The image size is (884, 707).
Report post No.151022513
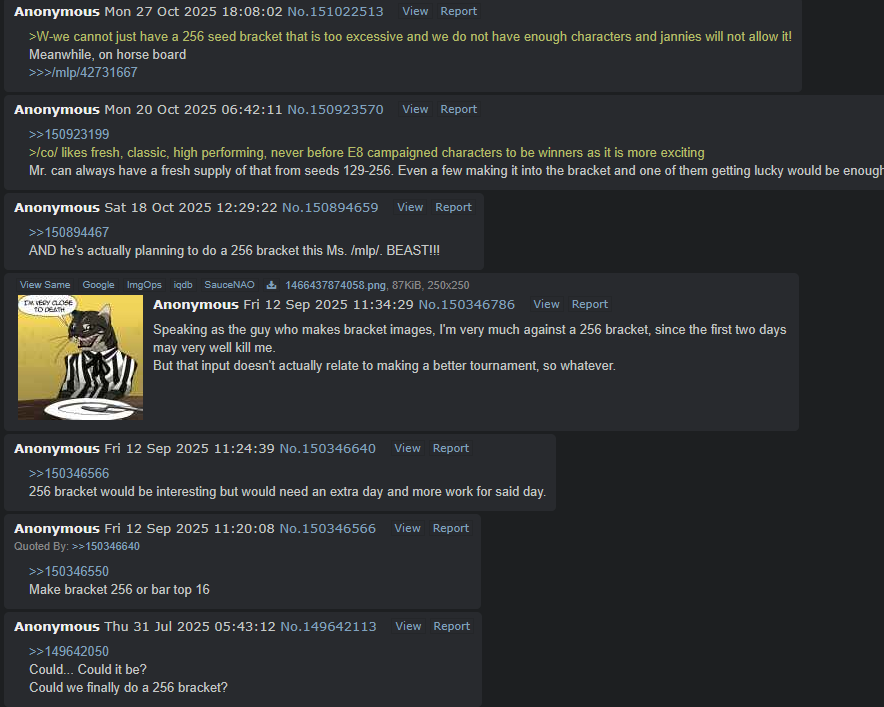(458, 11)
